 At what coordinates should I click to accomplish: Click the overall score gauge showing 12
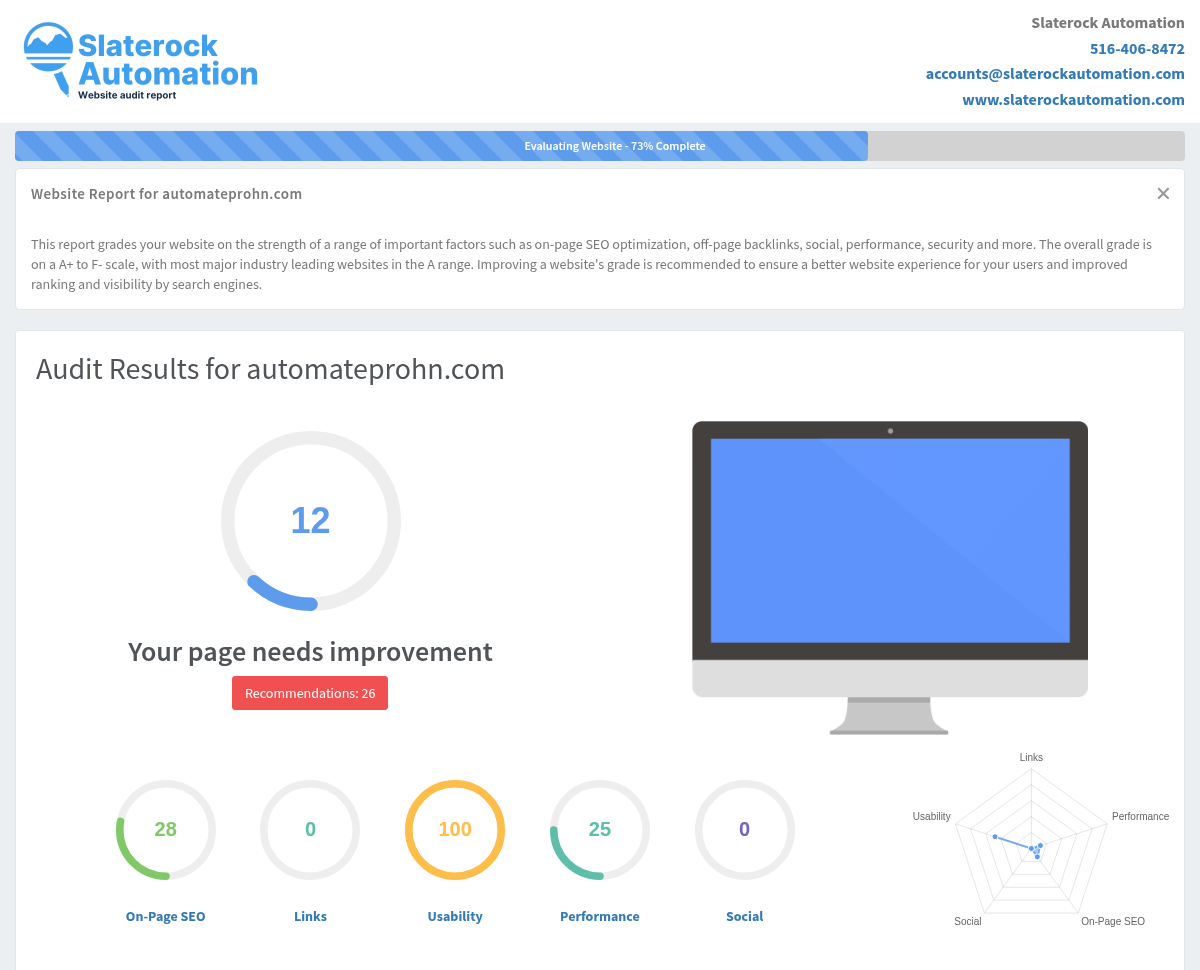(311, 521)
